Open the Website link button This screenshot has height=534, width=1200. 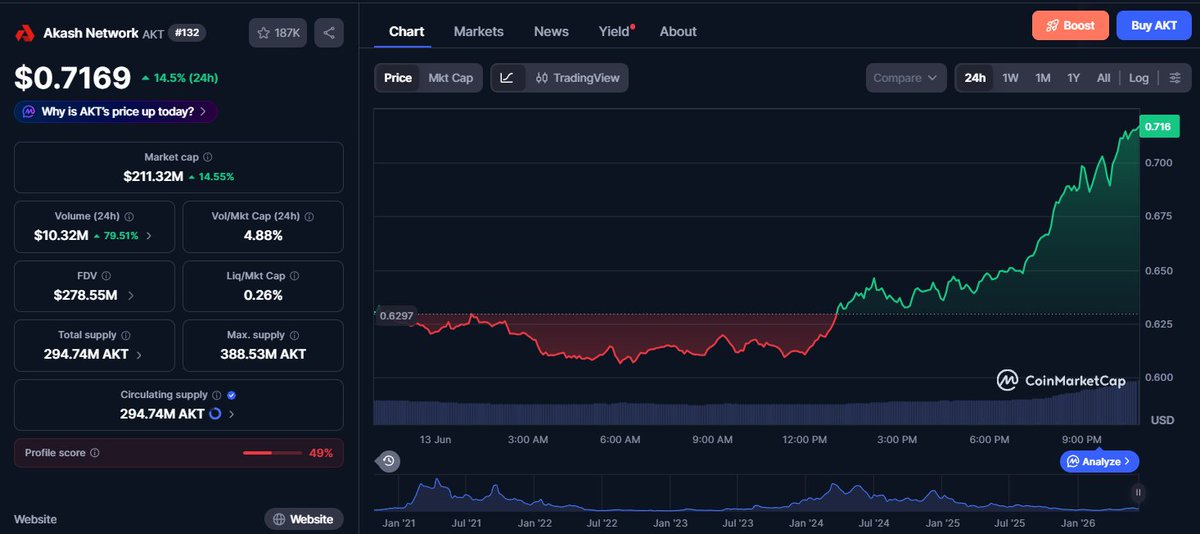click(x=304, y=519)
